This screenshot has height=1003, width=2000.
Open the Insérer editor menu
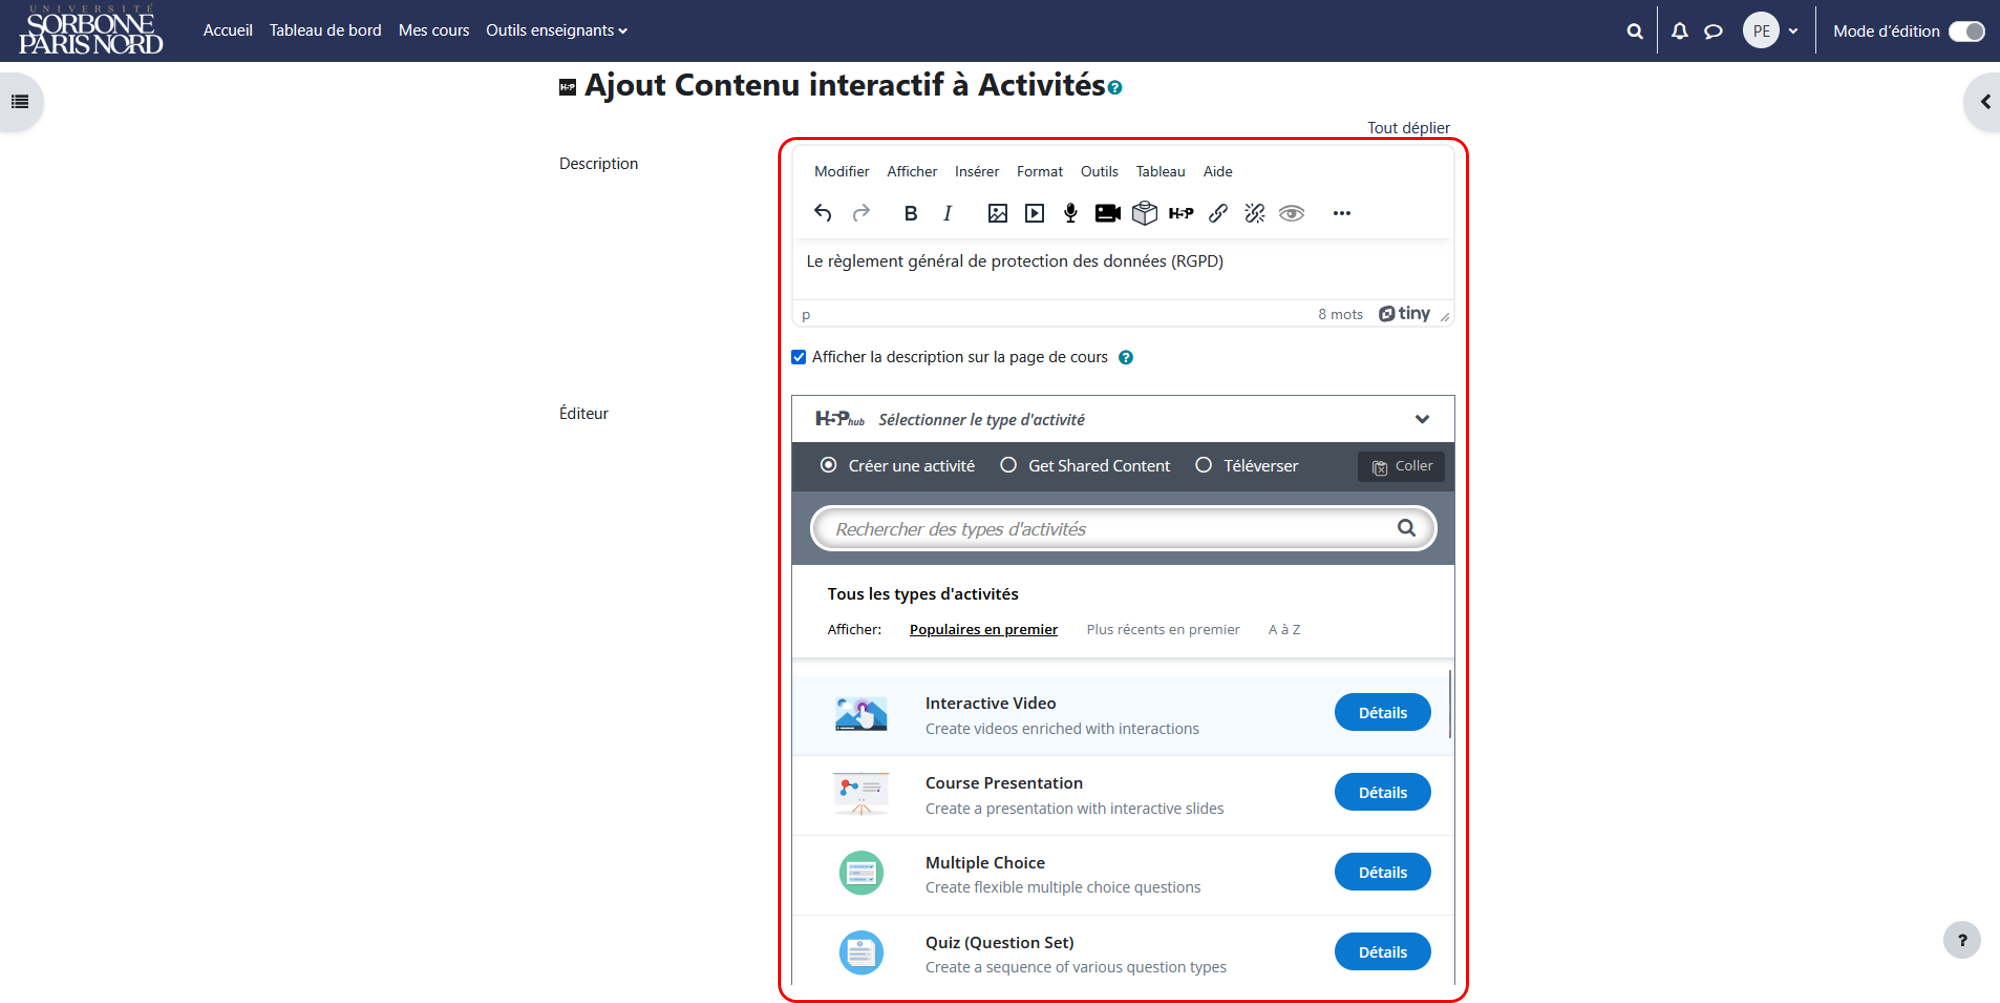976,171
